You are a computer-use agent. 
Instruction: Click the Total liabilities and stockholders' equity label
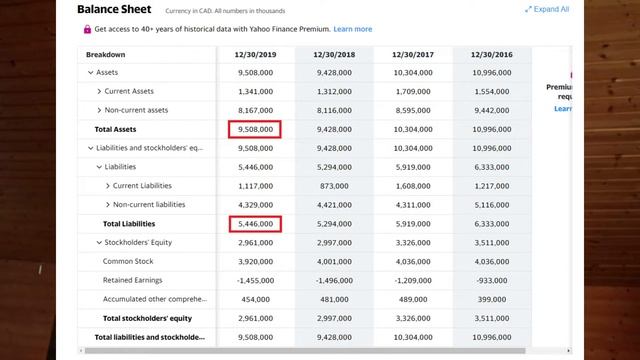click(x=150, y=337)
